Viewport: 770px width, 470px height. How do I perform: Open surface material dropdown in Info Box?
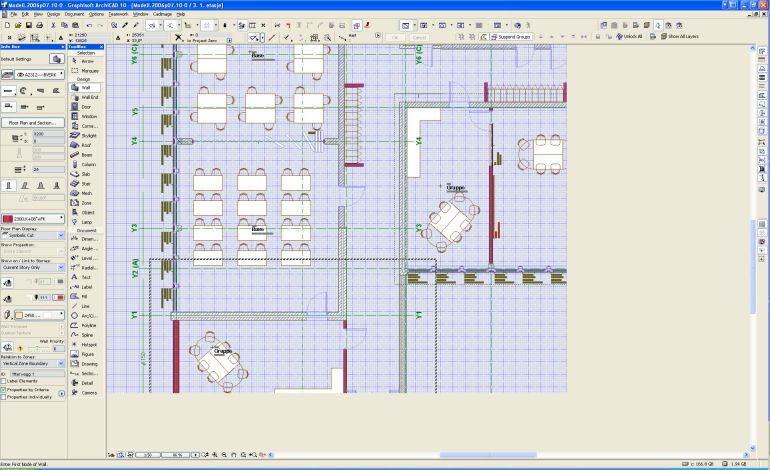[39, 315]
